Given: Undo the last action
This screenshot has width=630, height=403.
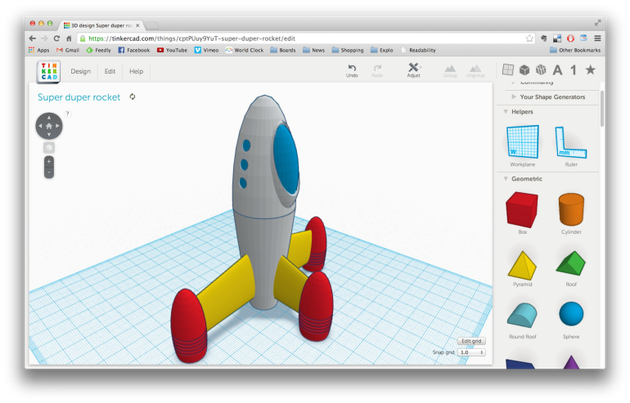Looking at the screenshot, I should (x=352, y=70).
